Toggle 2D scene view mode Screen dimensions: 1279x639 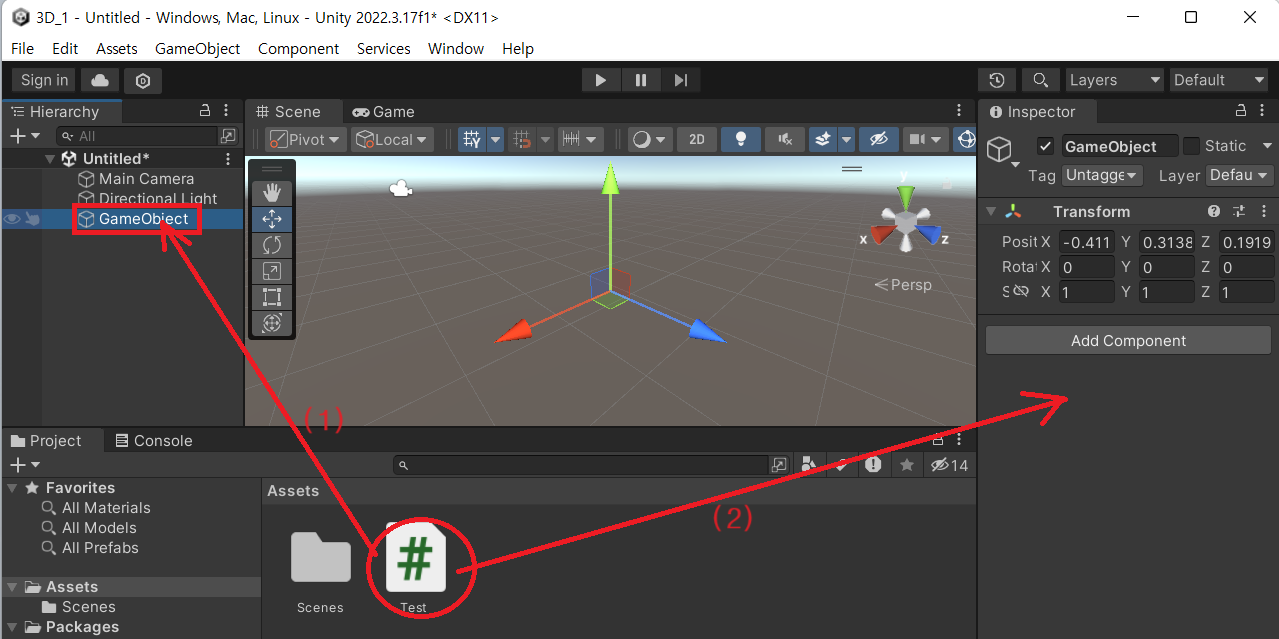point(697,140)
